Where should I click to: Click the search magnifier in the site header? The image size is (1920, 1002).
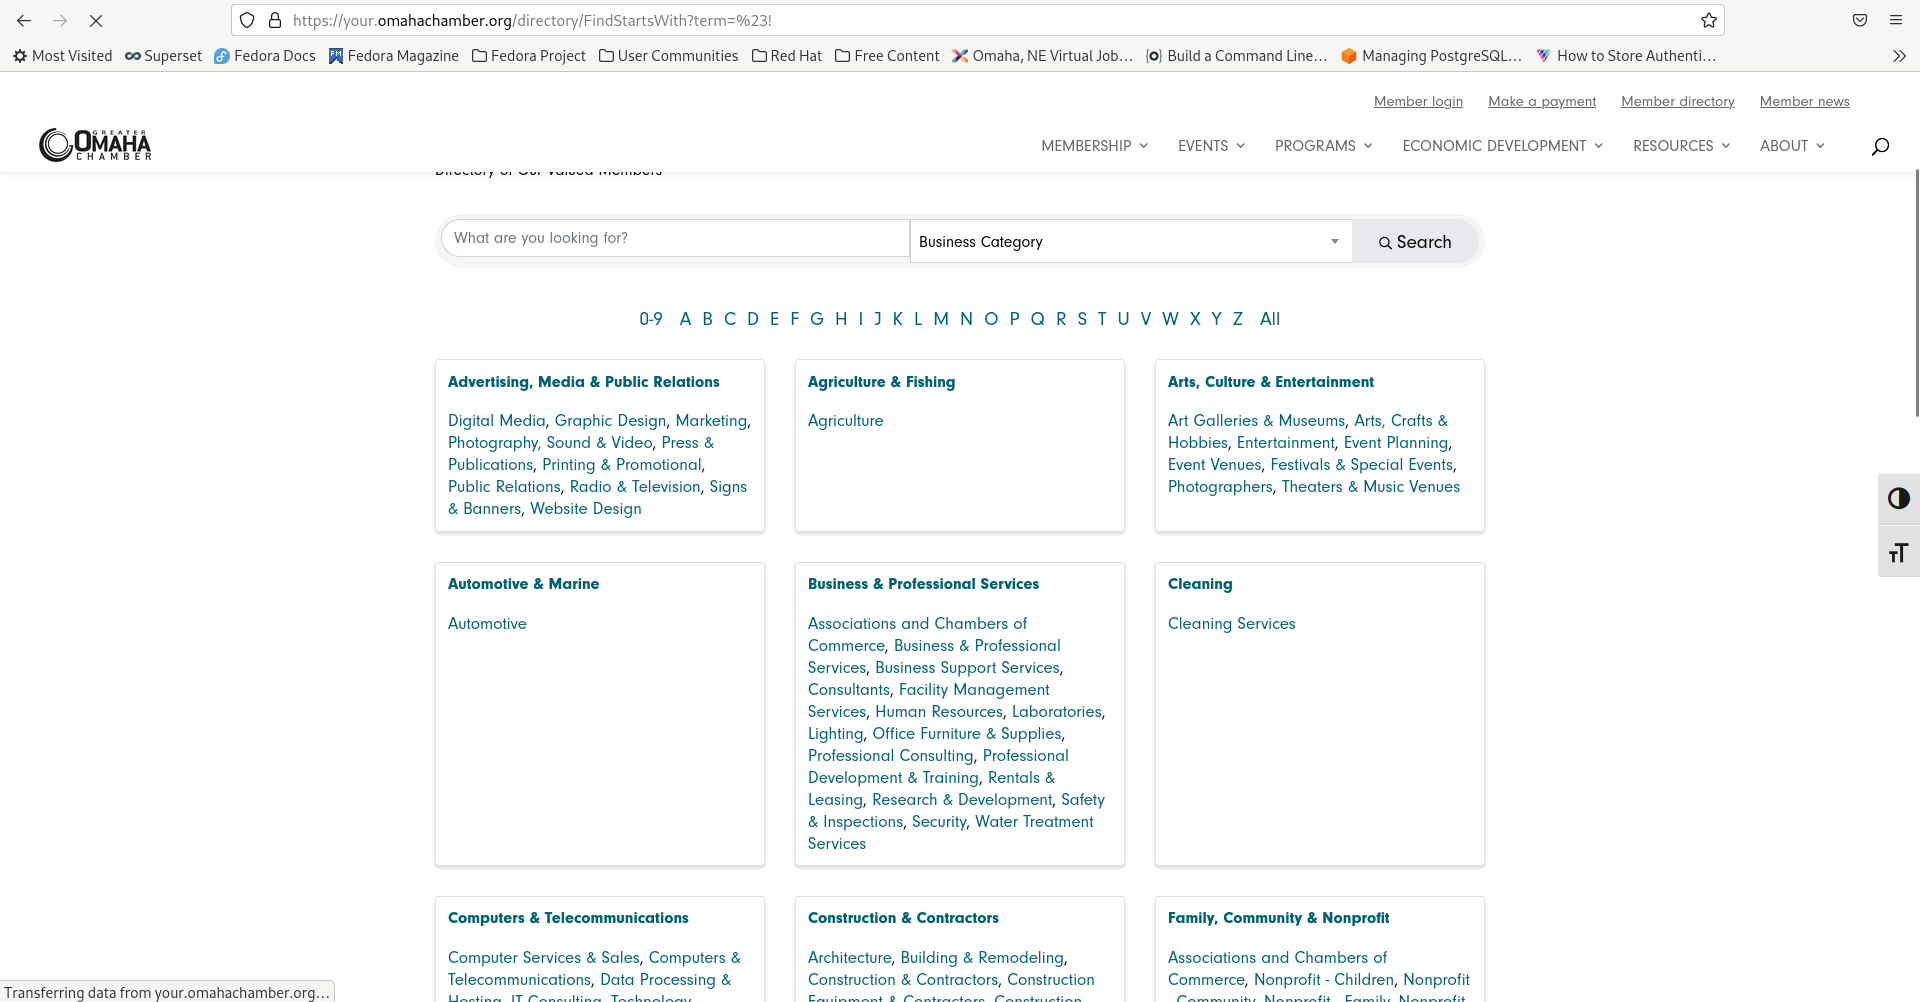click(1879, 146)
